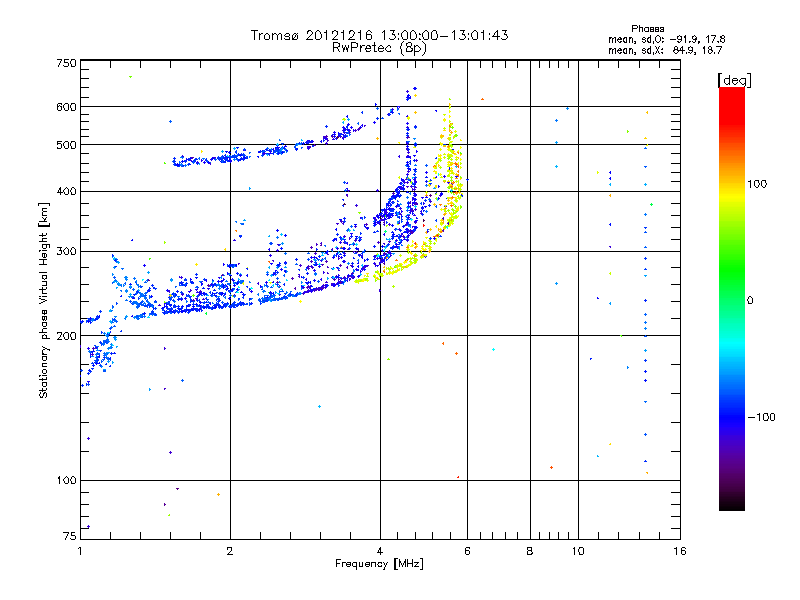The image size is (800, 600).
Task: Click the colorbar '0' tick label
Action: [x=750, y=301]
